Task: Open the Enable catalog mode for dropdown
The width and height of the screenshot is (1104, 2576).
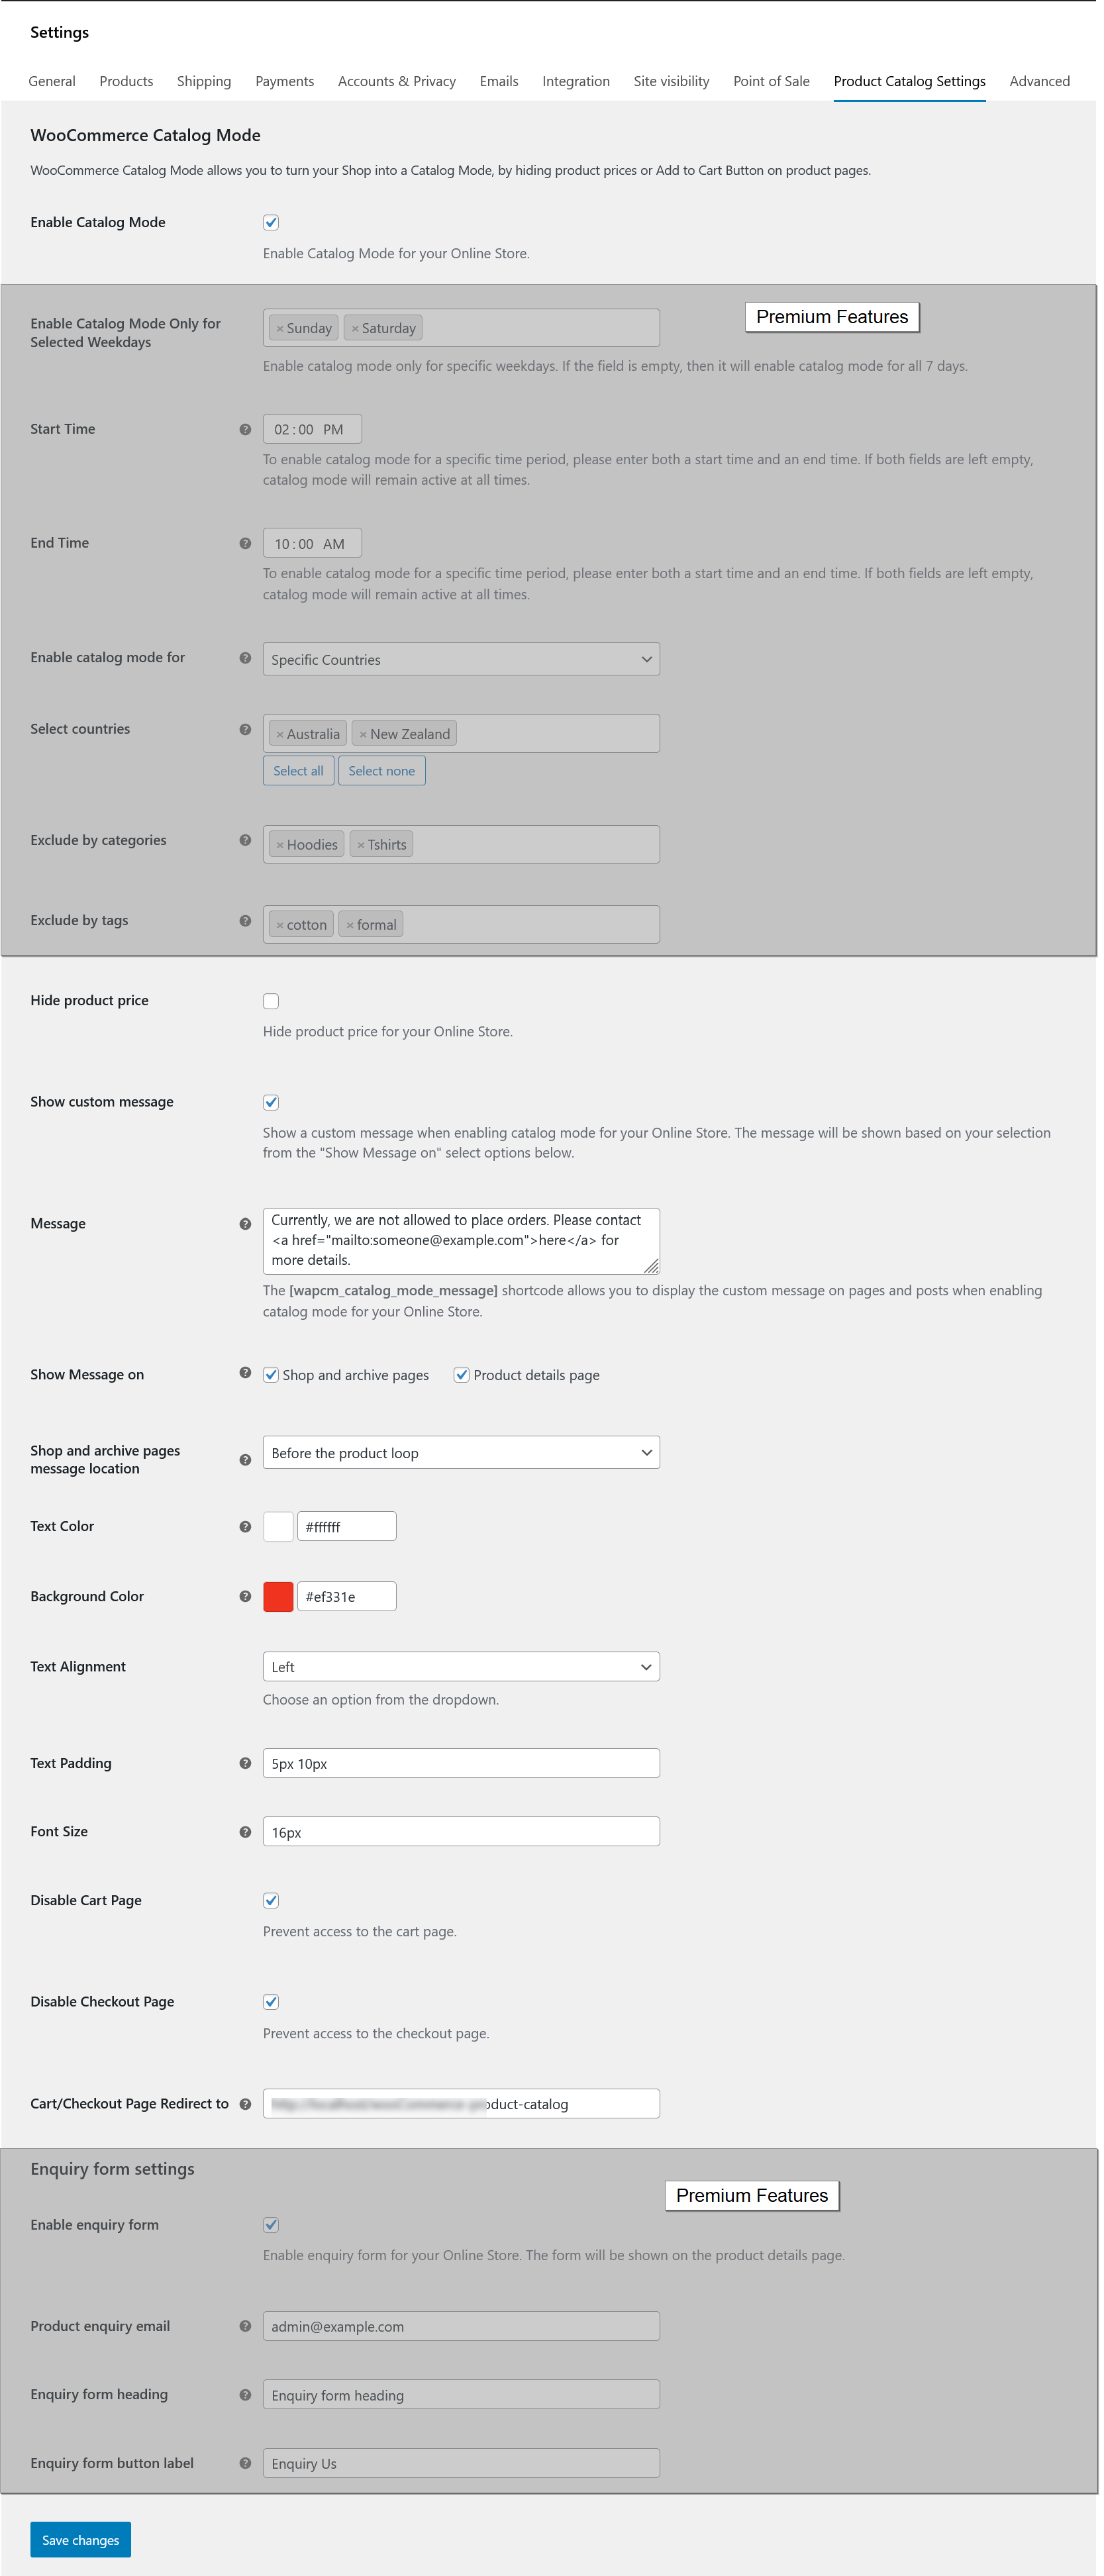Action: pyautogui.click(x=461, y=660)
